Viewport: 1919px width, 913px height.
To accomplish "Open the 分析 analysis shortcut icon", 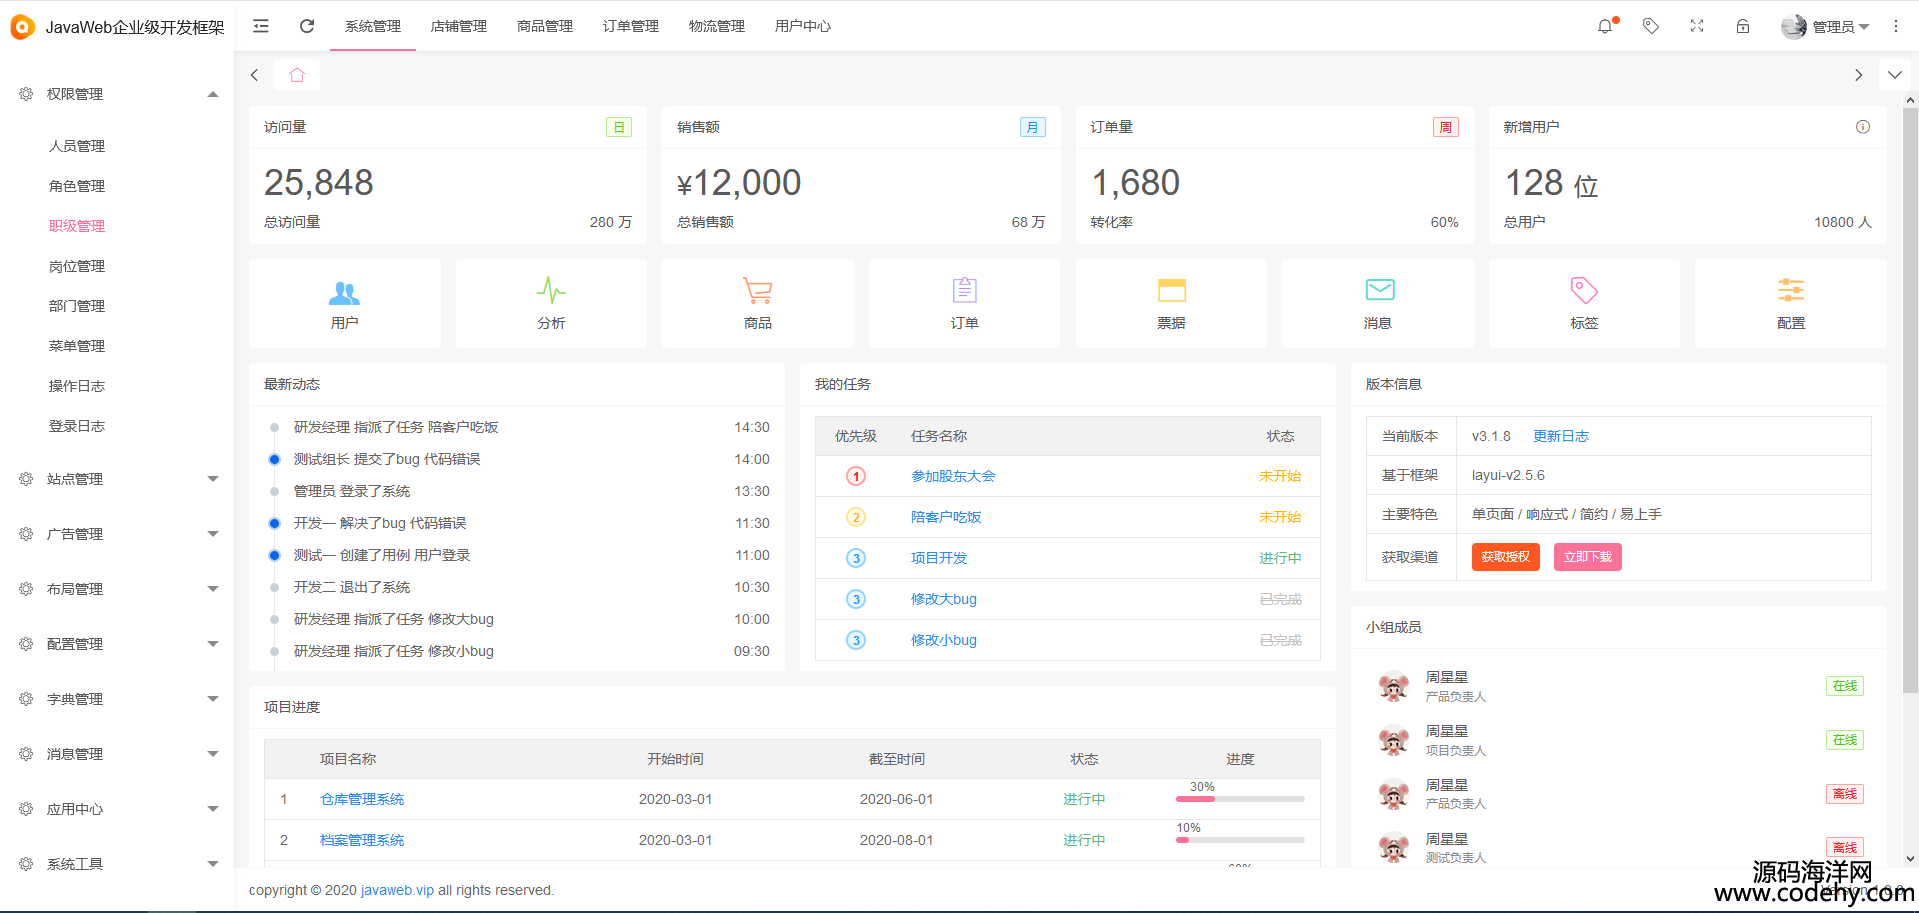I will tap(551, 291).
